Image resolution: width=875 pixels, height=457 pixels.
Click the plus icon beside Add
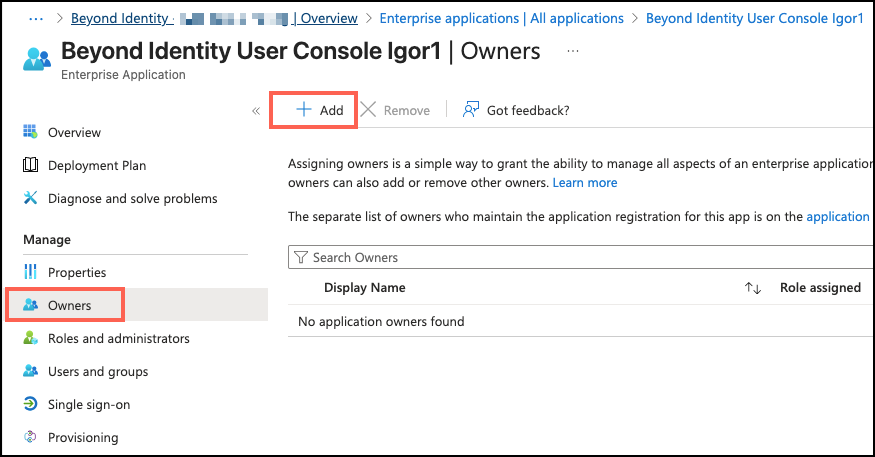pos(304,109)
